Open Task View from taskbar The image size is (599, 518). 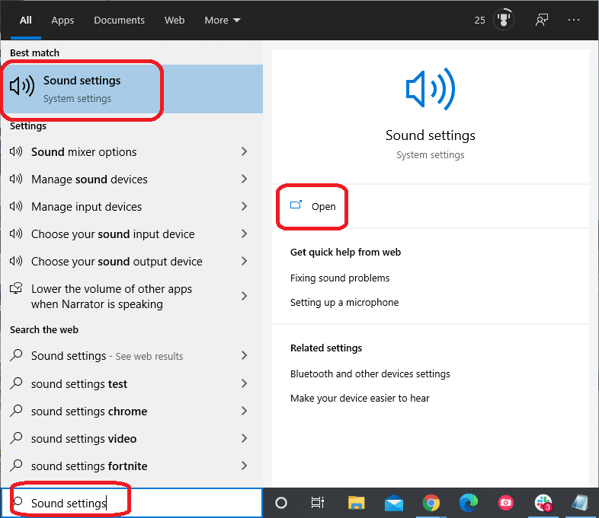tap(317, 503)
